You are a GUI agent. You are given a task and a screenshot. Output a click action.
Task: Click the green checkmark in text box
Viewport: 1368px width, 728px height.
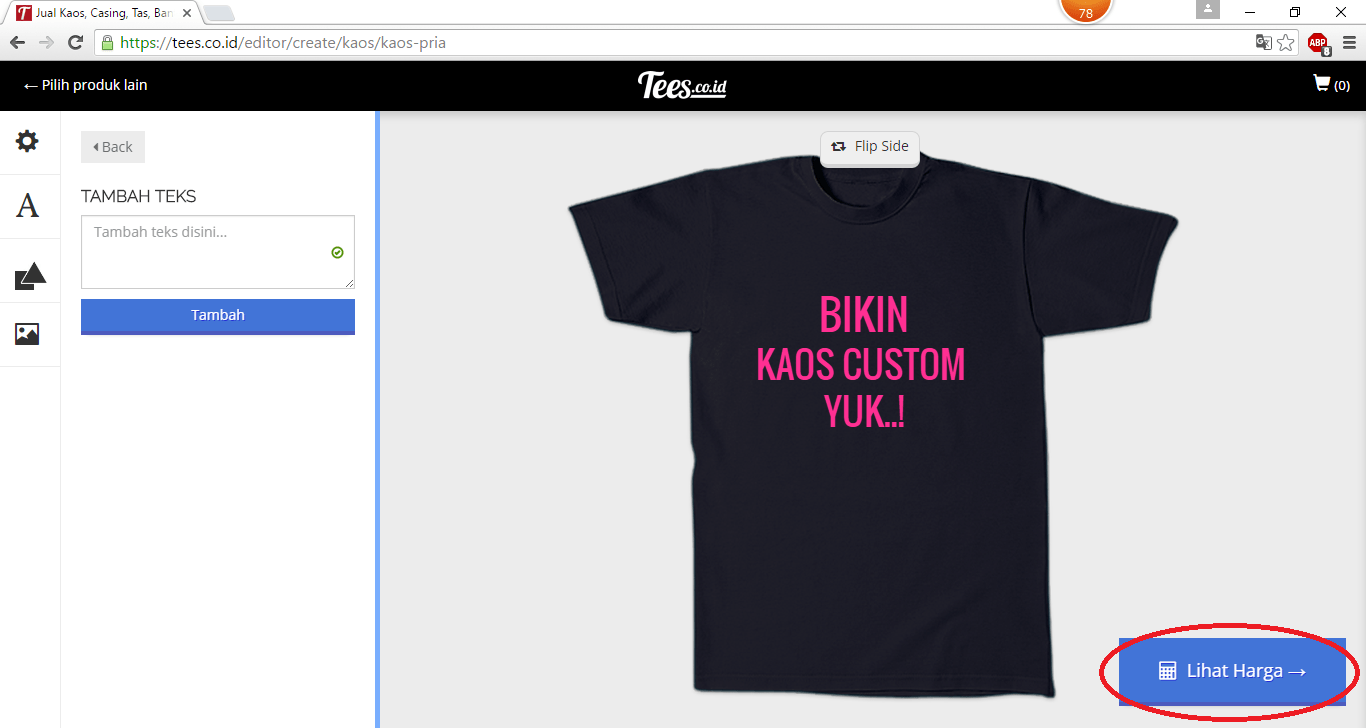pyautogui.click(x=337, y=253)
